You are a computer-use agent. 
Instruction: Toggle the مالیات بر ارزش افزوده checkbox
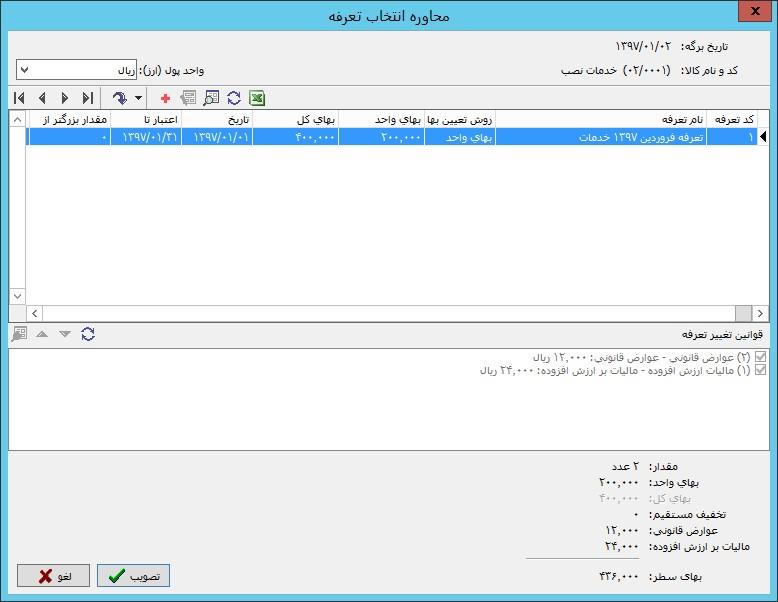point(761,370)
